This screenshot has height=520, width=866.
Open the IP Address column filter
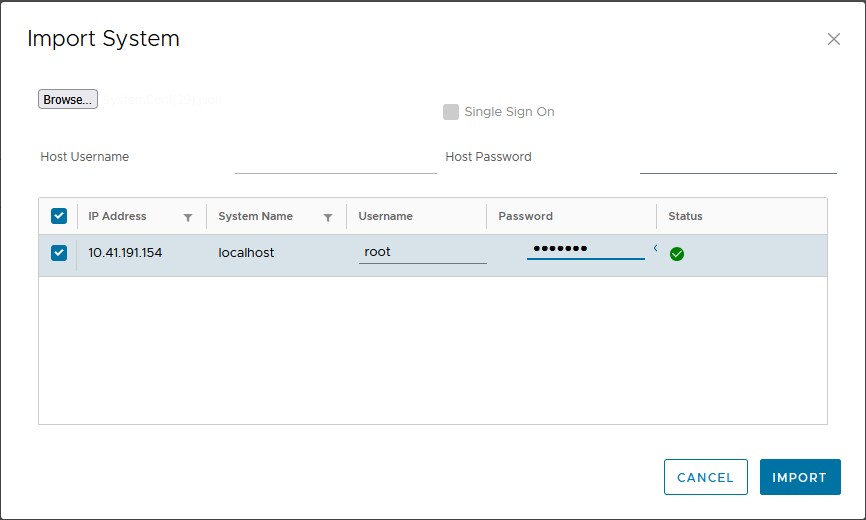(188, 217)
